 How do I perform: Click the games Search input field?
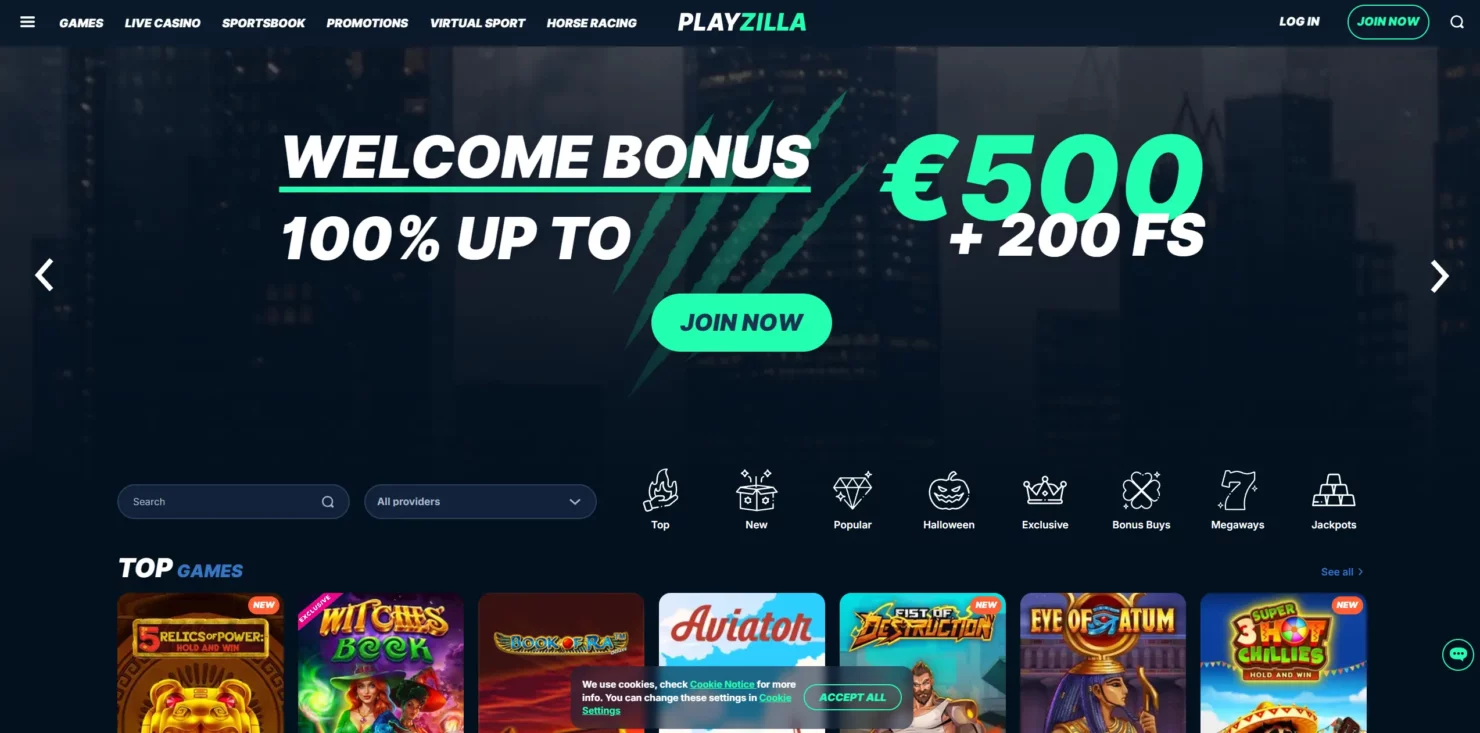(x=233, y=502)
